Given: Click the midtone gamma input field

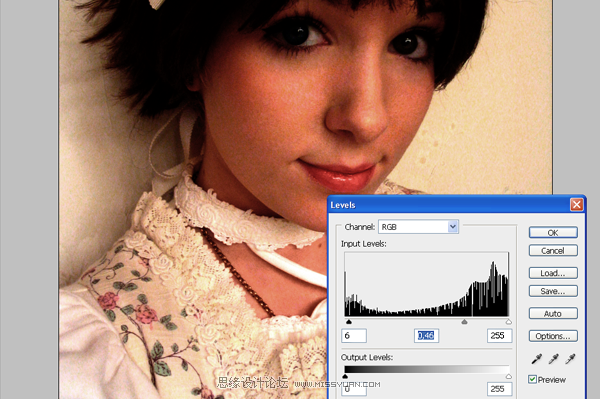Looking at the screenshot, I should pos(426,335).
